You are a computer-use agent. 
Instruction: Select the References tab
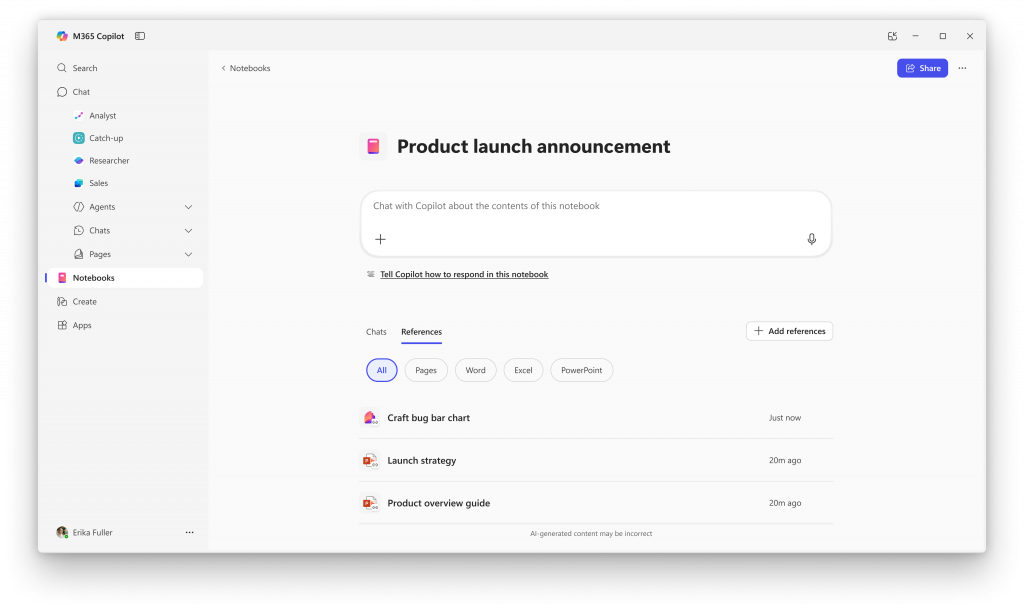[421, 332]
